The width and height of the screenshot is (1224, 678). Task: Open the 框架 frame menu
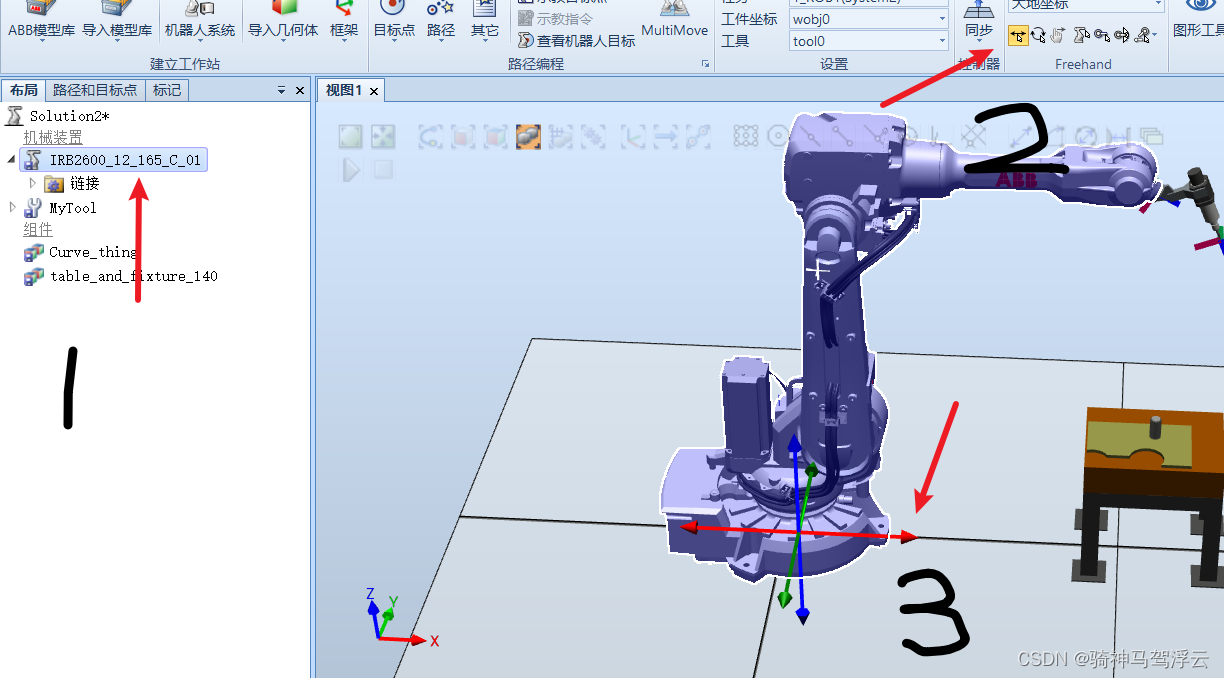[344, 21]
